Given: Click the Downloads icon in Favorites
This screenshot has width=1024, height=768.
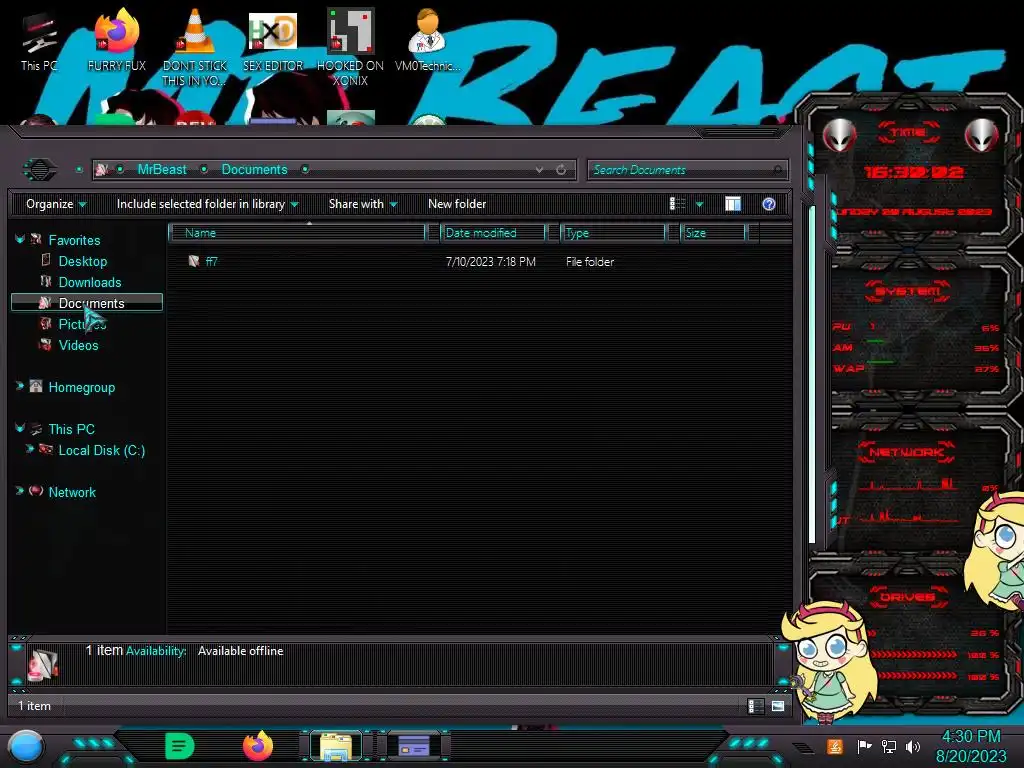Looking at the screenshot, I should [45, 281].
